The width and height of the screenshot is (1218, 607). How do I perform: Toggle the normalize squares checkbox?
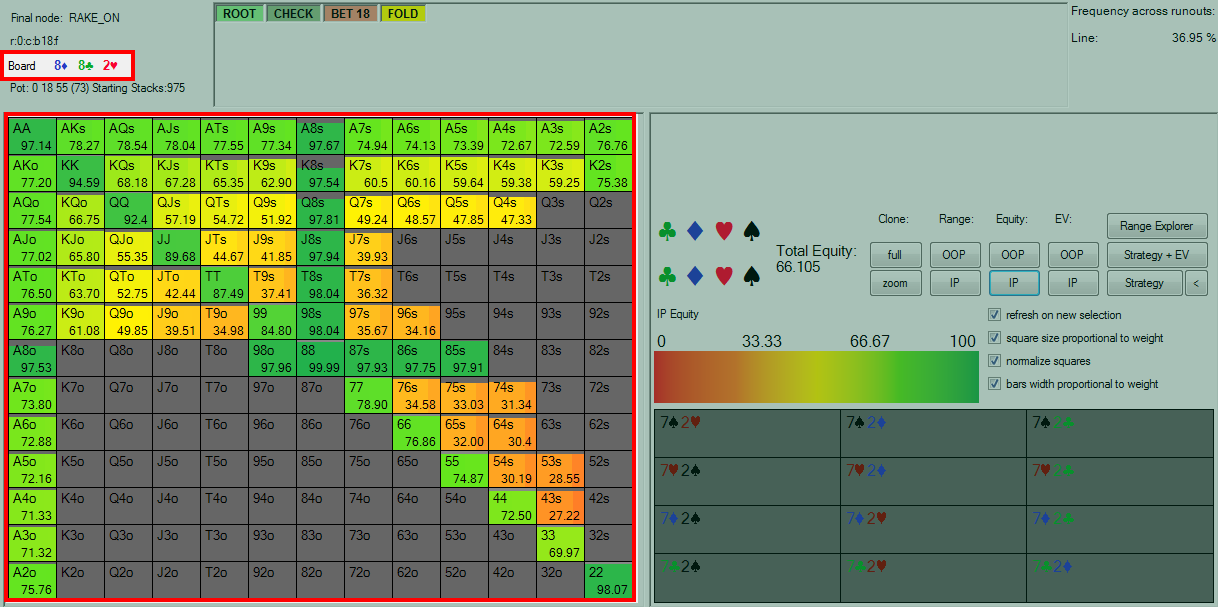click(994, 361)
